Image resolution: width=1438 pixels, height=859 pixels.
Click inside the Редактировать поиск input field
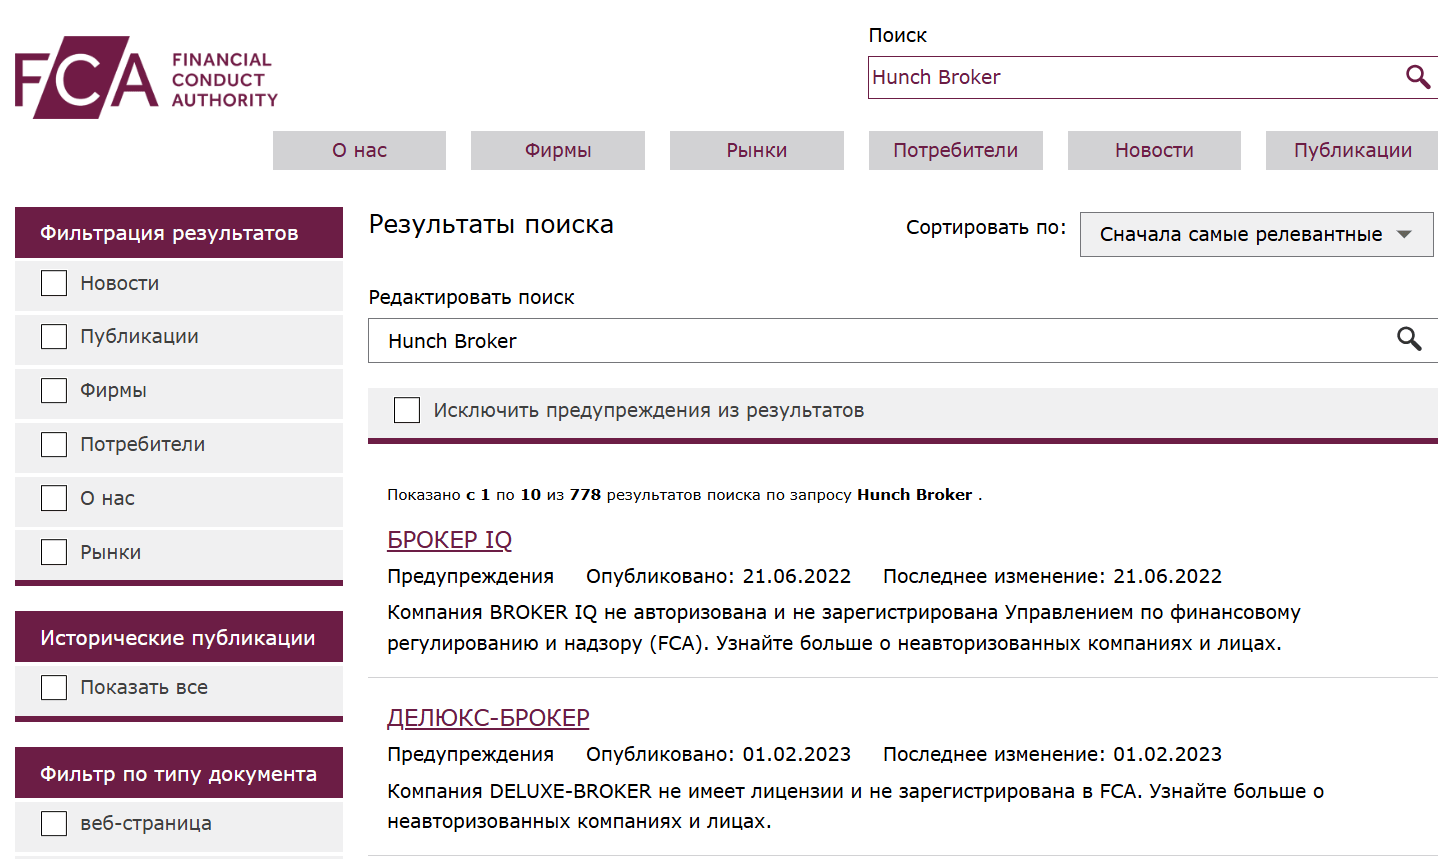pos(700,339)
